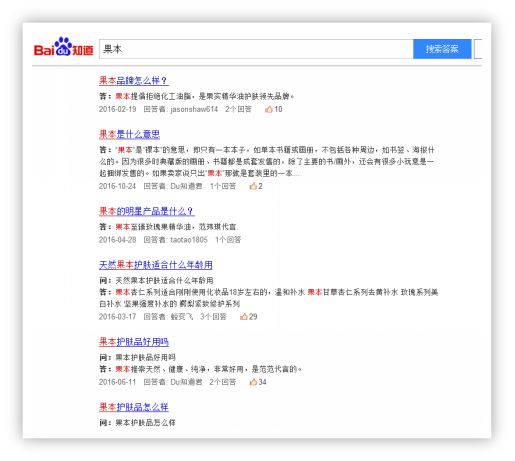Click answerer name taotao1805

click(x=189, y=240)
